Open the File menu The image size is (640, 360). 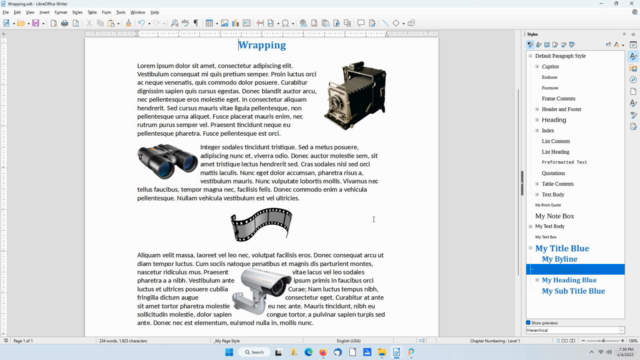(5, 12)
